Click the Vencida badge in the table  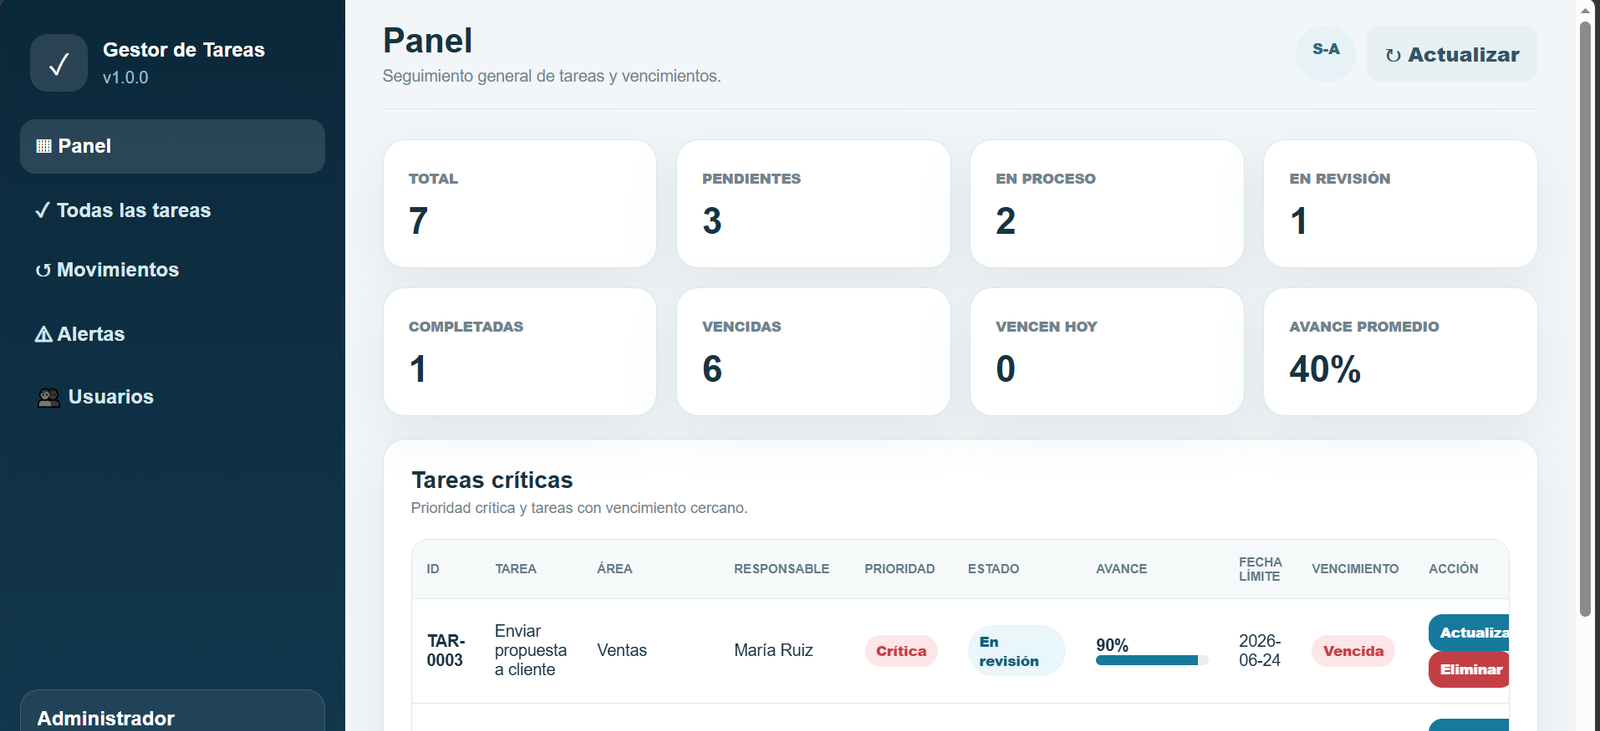(x=1353, y=651)
